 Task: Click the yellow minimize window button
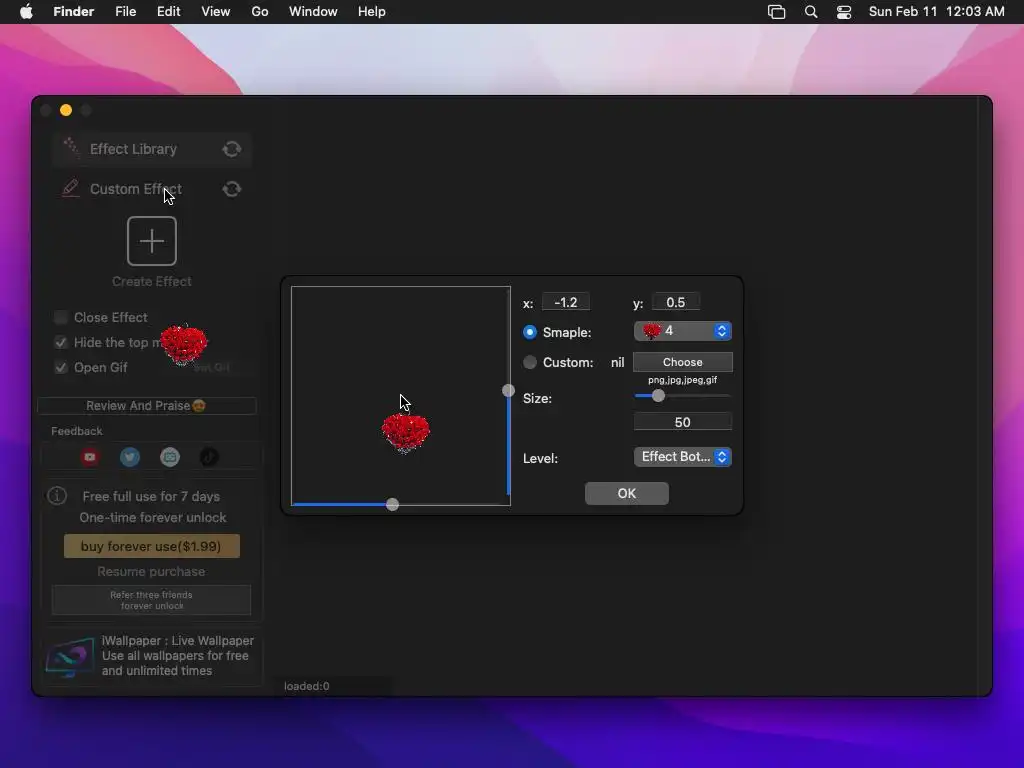(66, 110)
